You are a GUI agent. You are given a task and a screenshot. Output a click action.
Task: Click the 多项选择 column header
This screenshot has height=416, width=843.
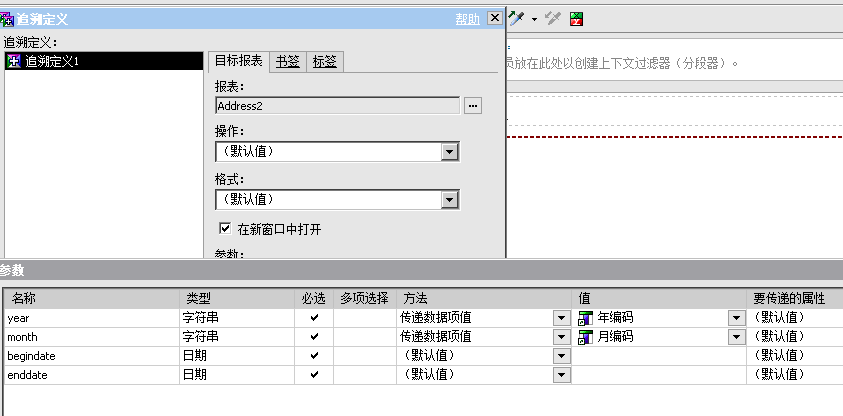pyautogui.click(x=365, y=298)
